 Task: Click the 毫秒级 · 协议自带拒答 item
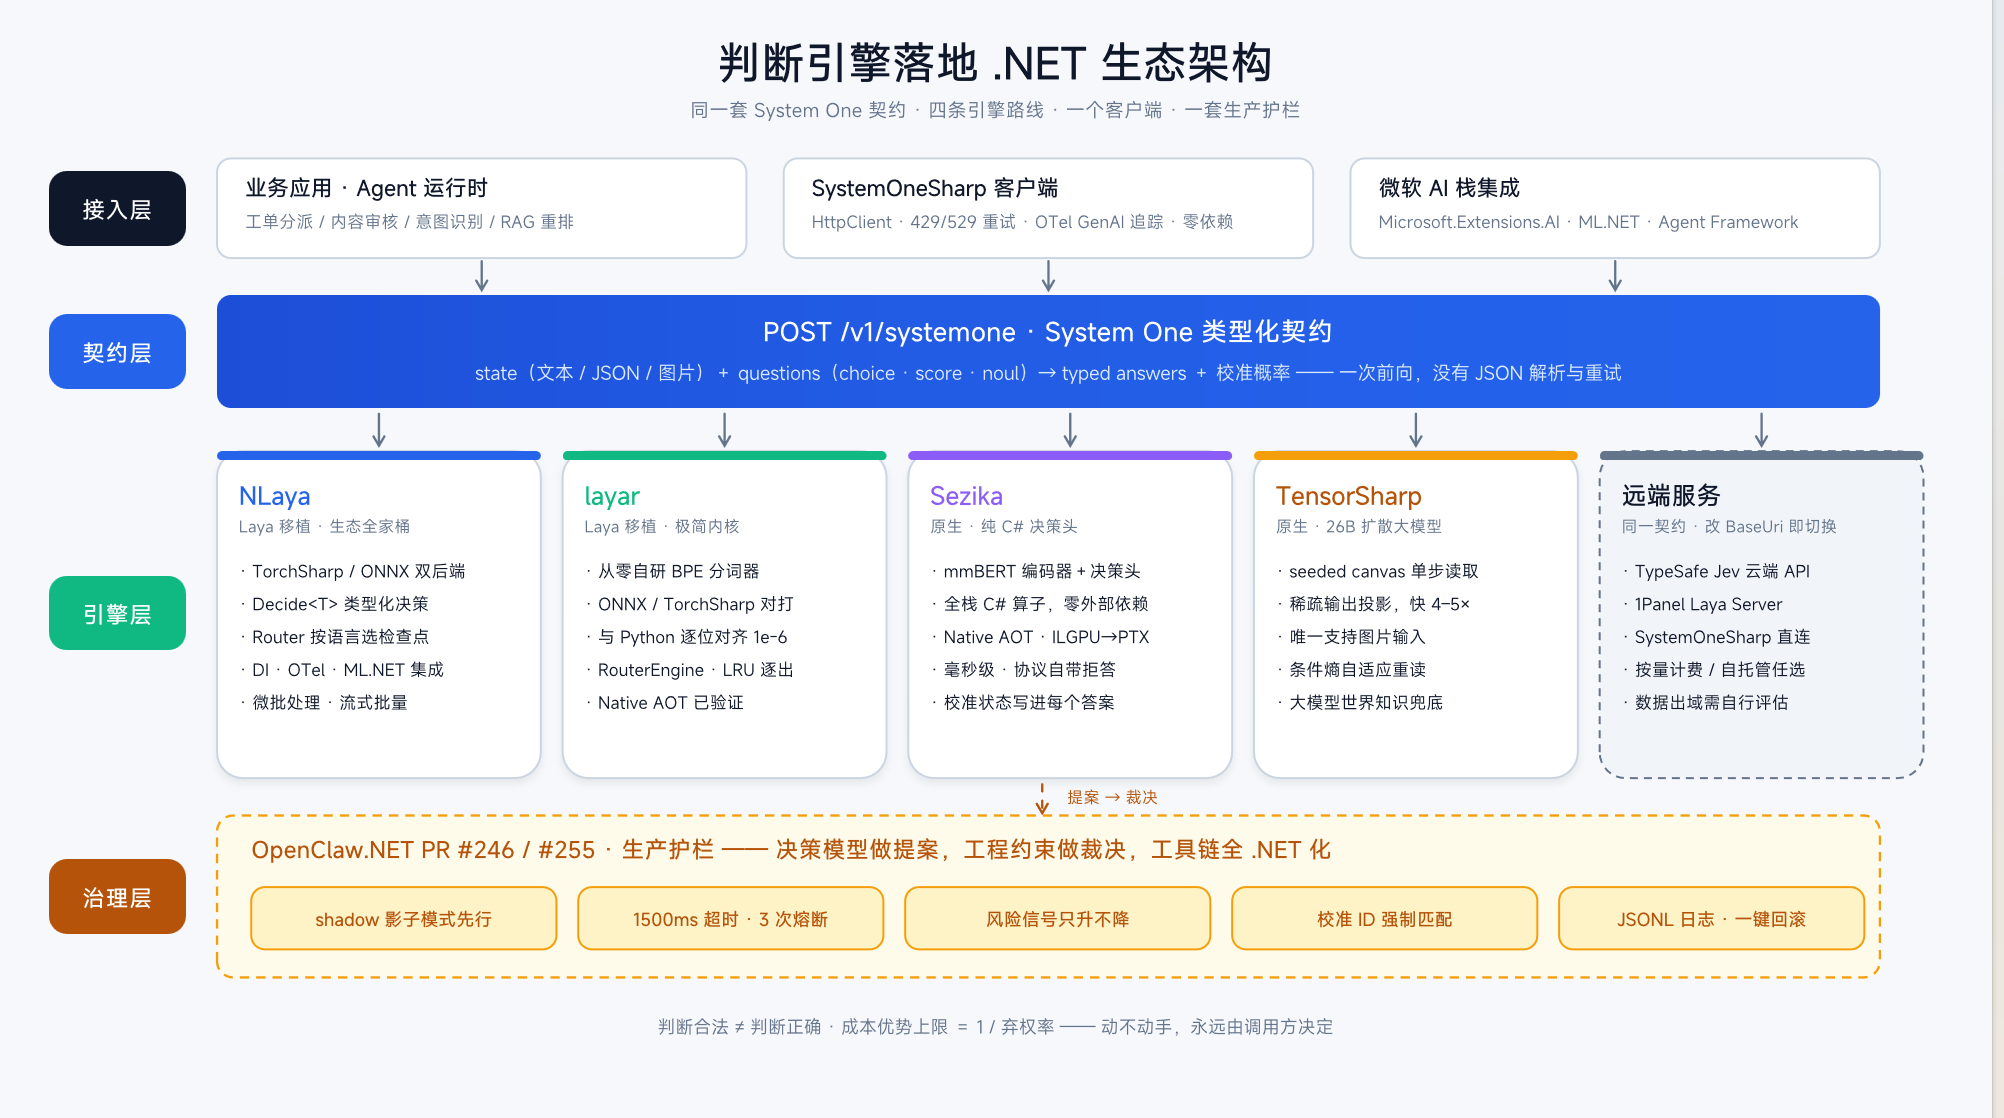[x=1029, y=670]
